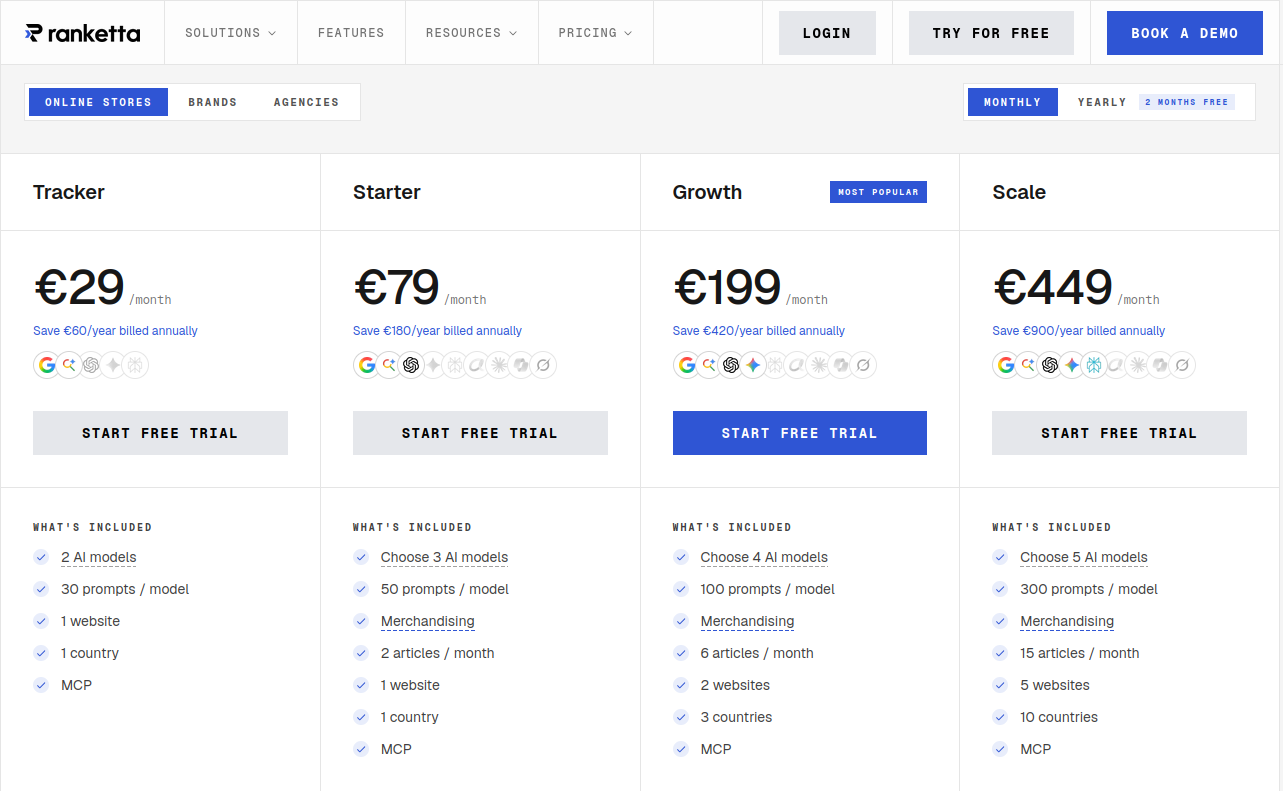The width and height of the screenshot is (1283, 791).
Task: Select the Online Stores tab
Action: 98,102
